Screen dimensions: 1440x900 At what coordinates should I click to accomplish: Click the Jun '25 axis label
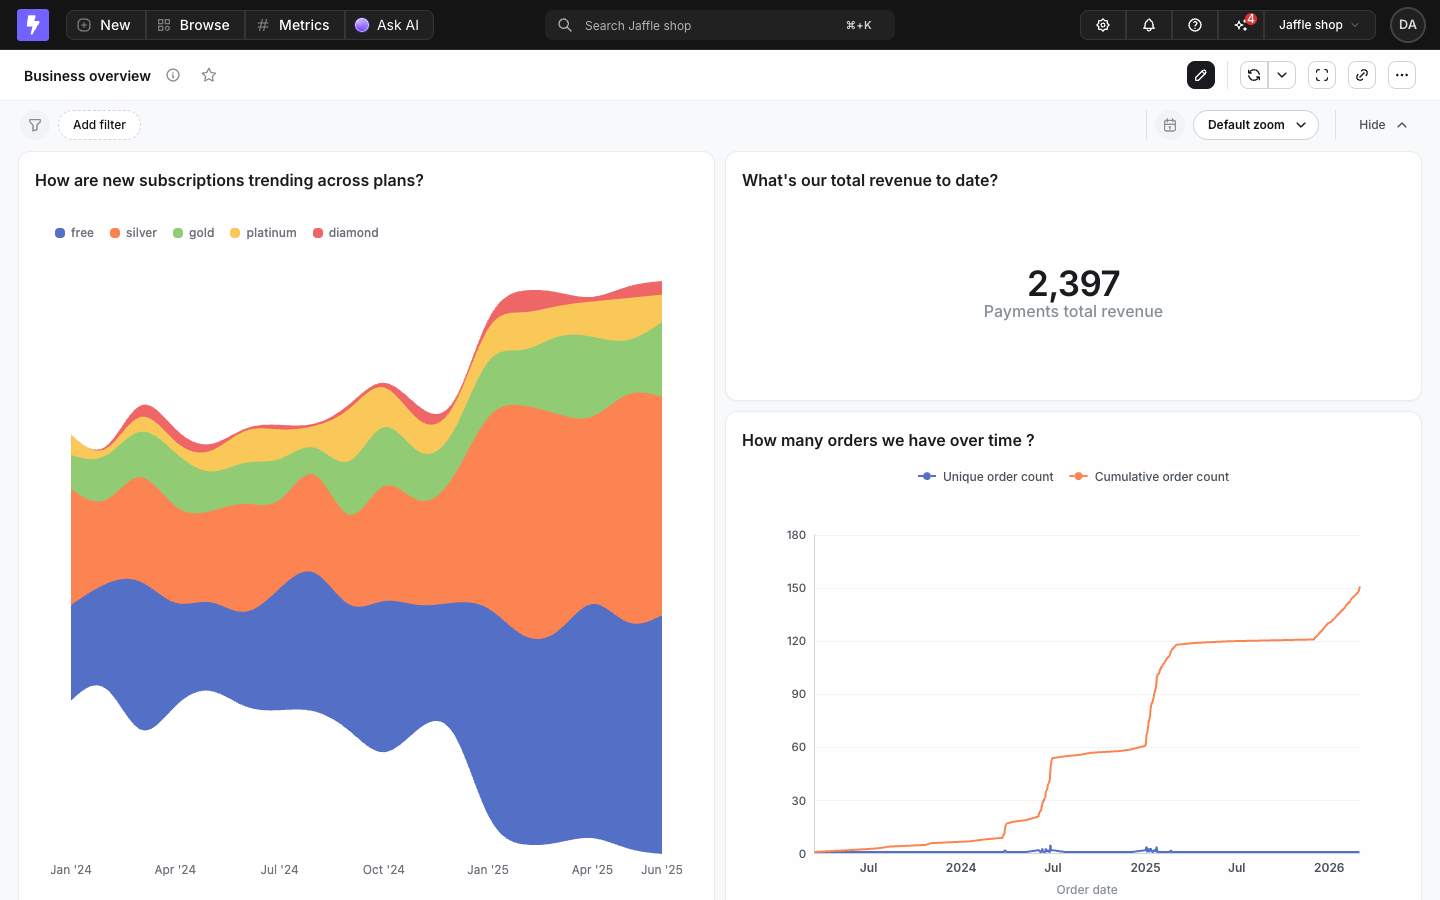point(662,870)
